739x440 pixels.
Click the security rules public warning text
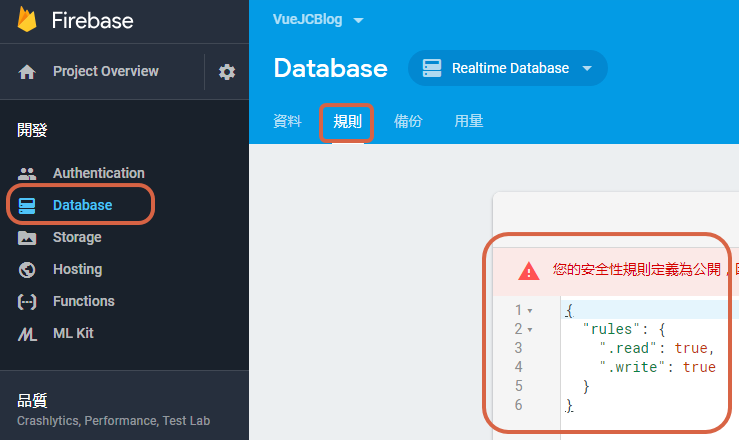(646, 269)
